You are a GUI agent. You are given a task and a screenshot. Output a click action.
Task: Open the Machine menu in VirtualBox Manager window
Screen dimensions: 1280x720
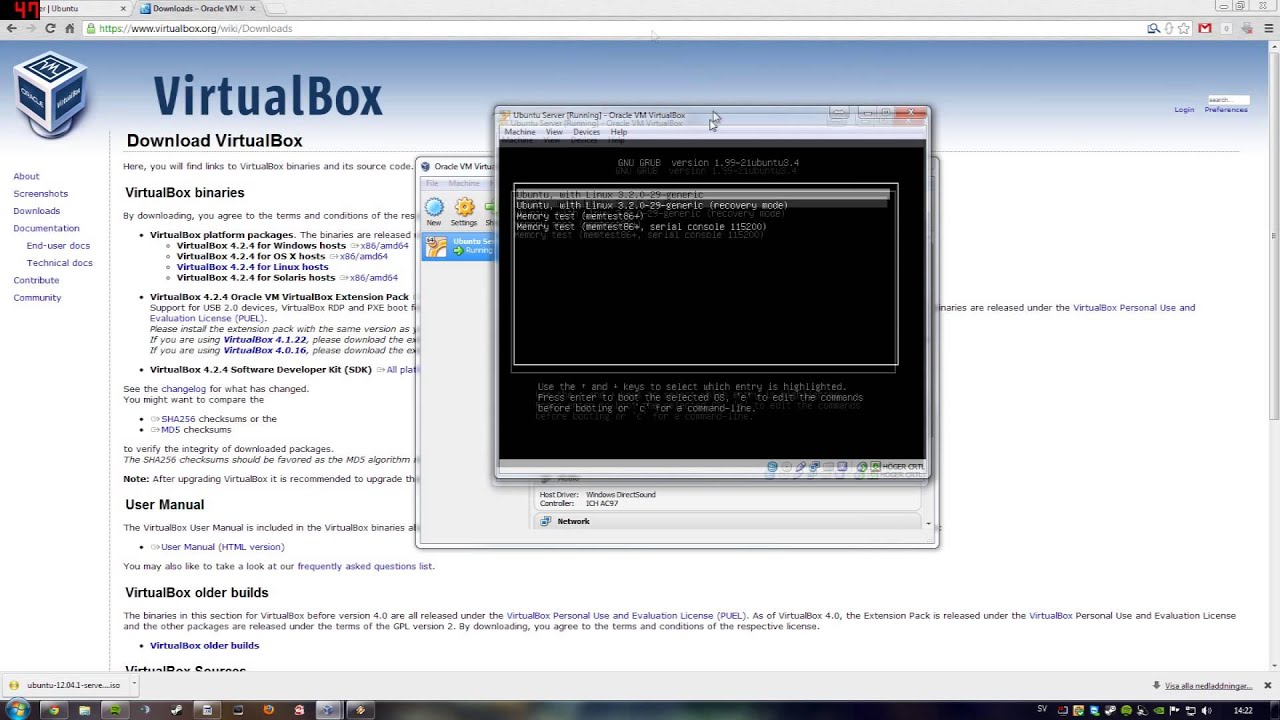[463, 183]
